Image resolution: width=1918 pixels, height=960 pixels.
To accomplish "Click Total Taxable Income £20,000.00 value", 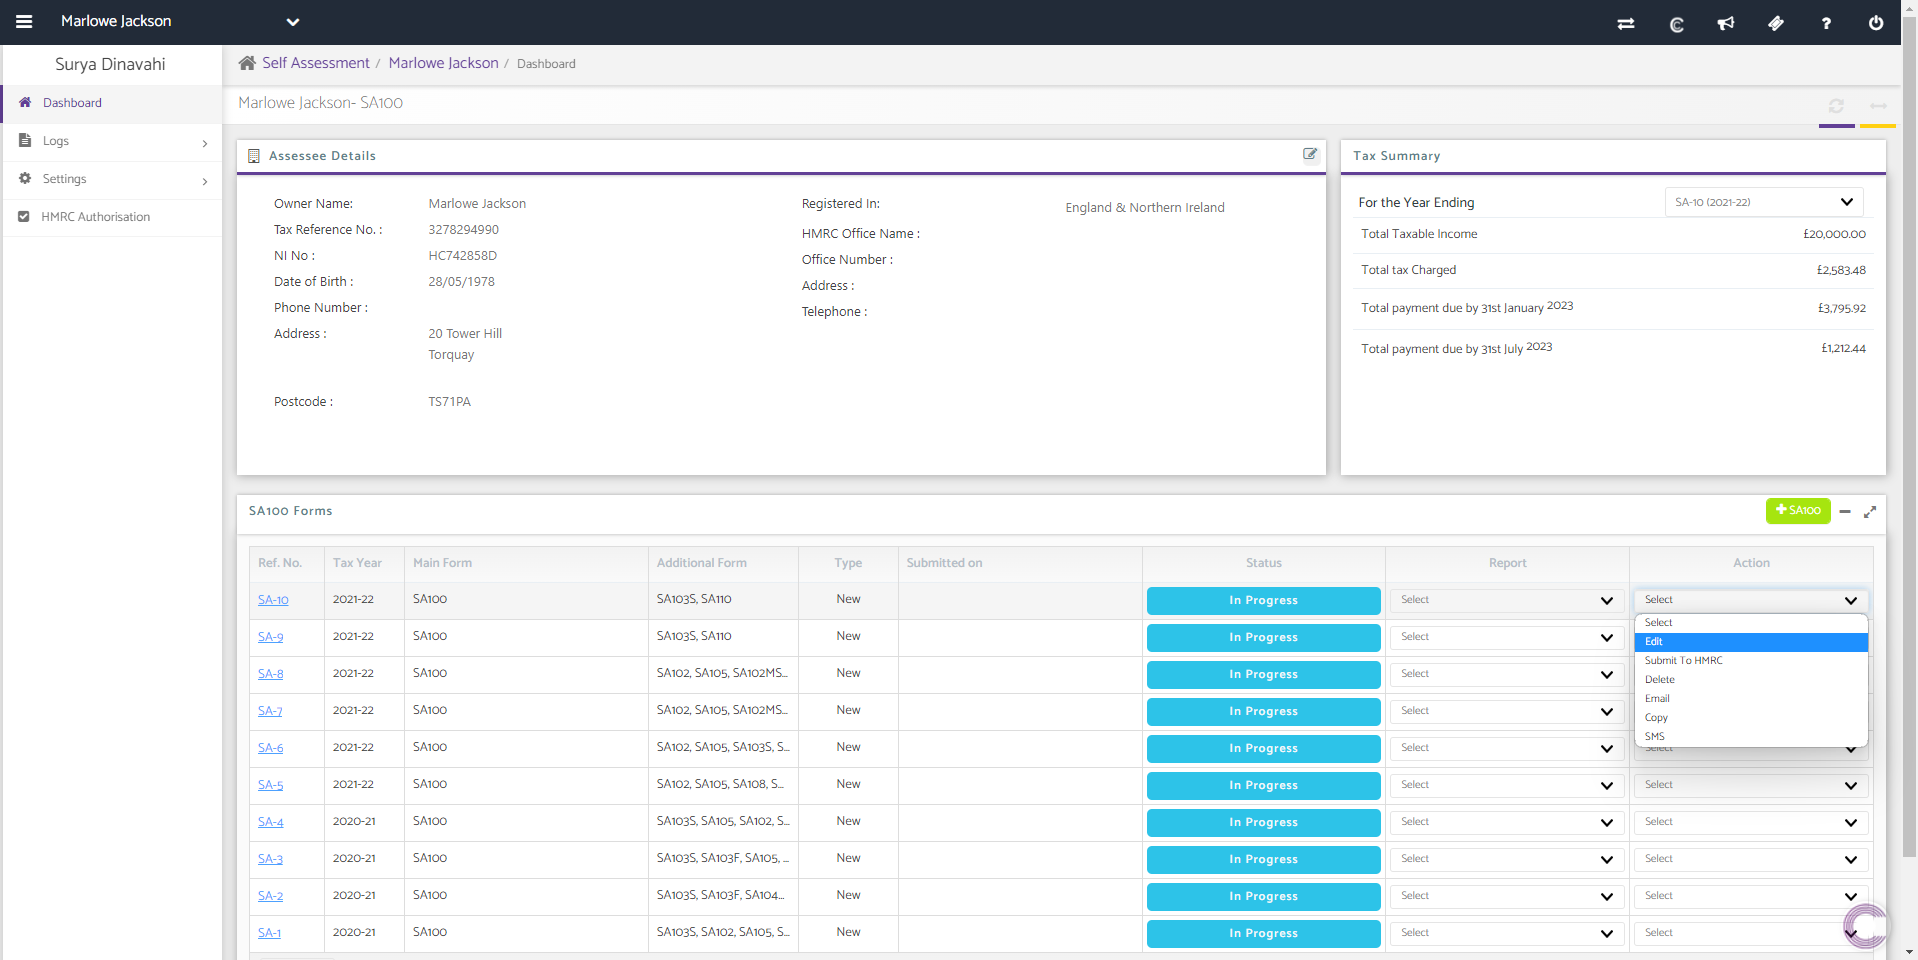I will 1834,234.
